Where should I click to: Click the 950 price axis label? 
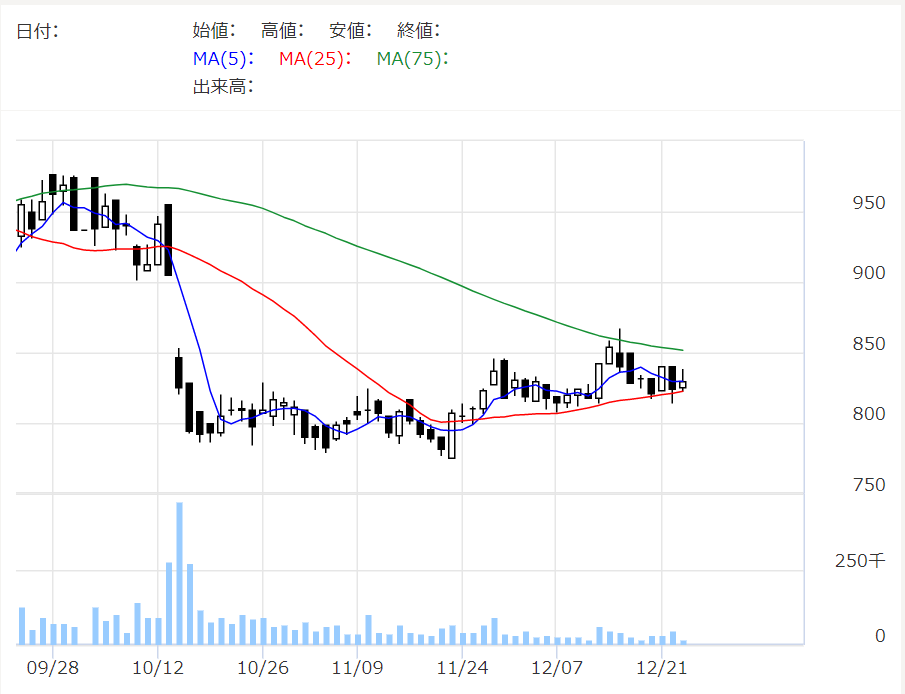coord(869,203)
